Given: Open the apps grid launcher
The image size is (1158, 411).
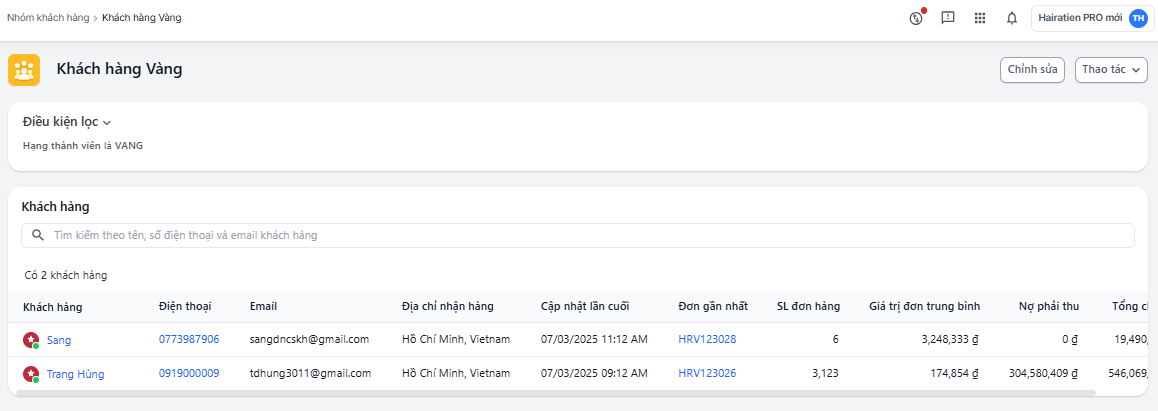Looking at the screenshot, I should click(x=980, y=18).
